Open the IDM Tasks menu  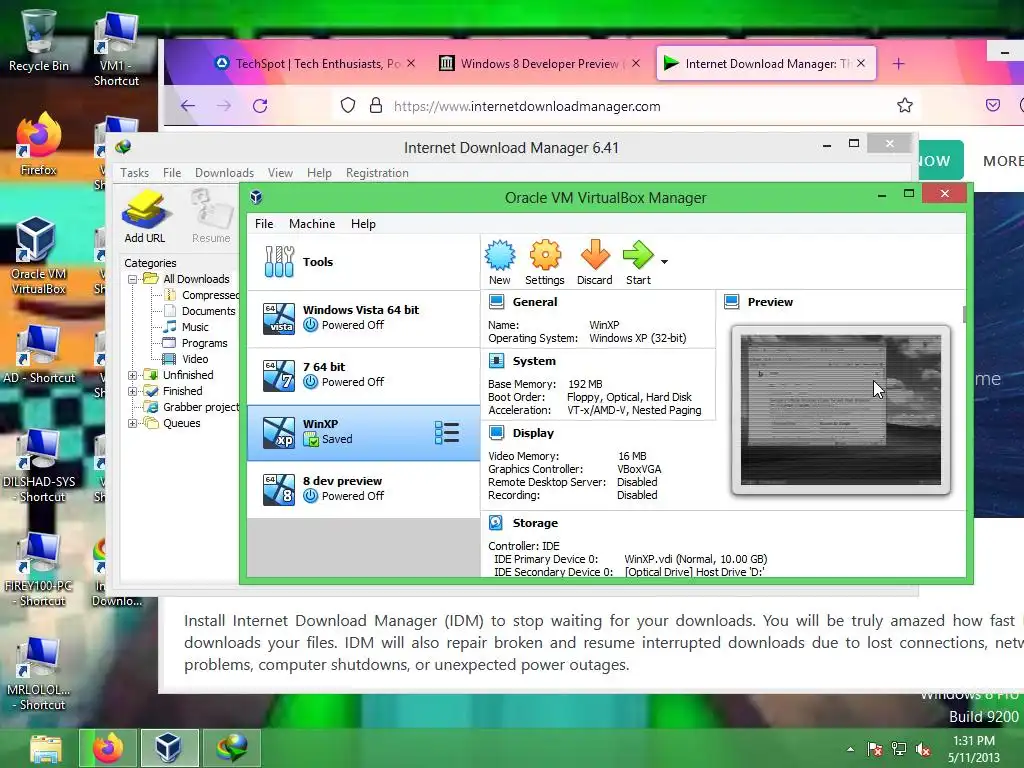pos(135,173)
